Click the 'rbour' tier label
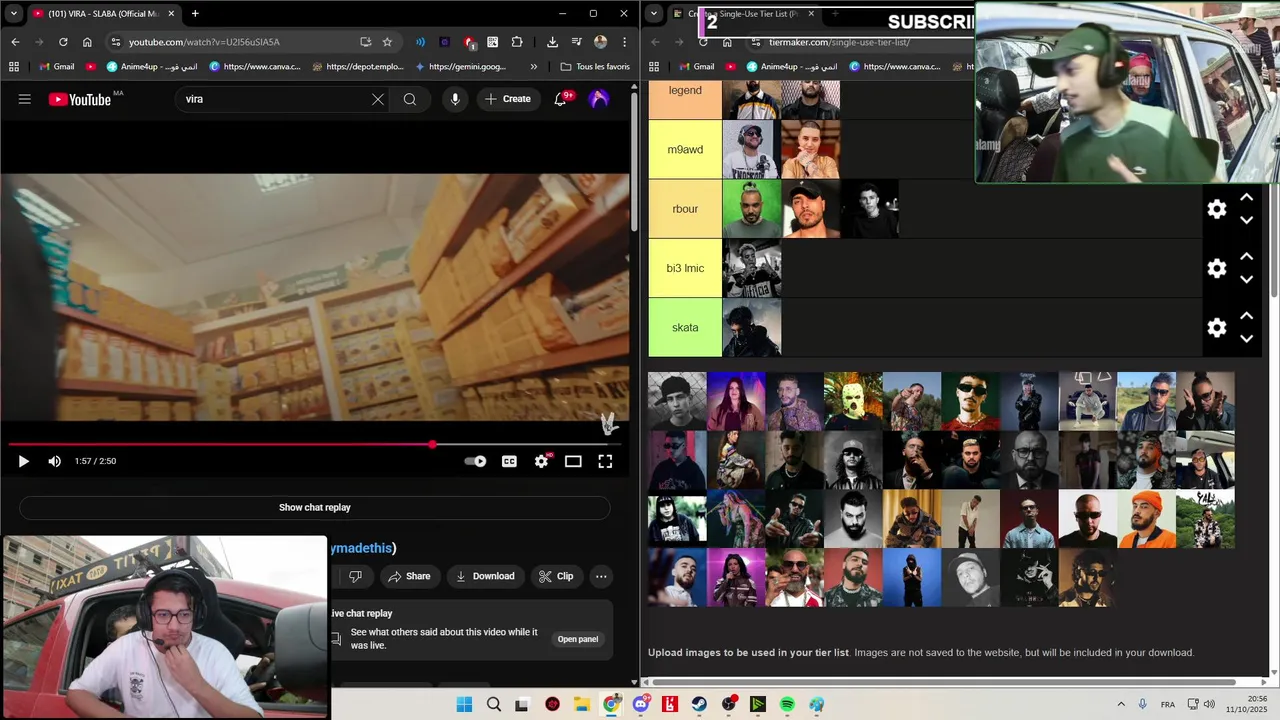The width and height of the screenshot is (1280, 720). [685, 209]
